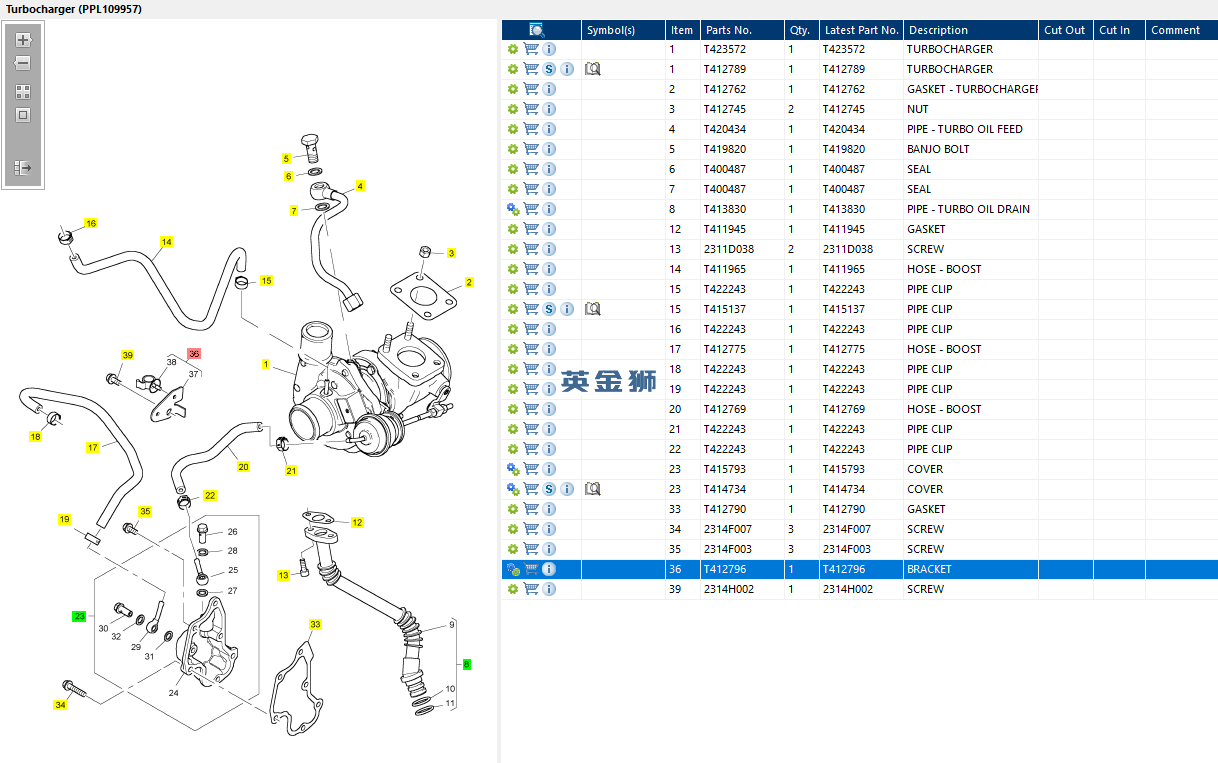Click callout 39 screw in the diagram
This screenshot has height=763, width=1218.
(127, 355)
